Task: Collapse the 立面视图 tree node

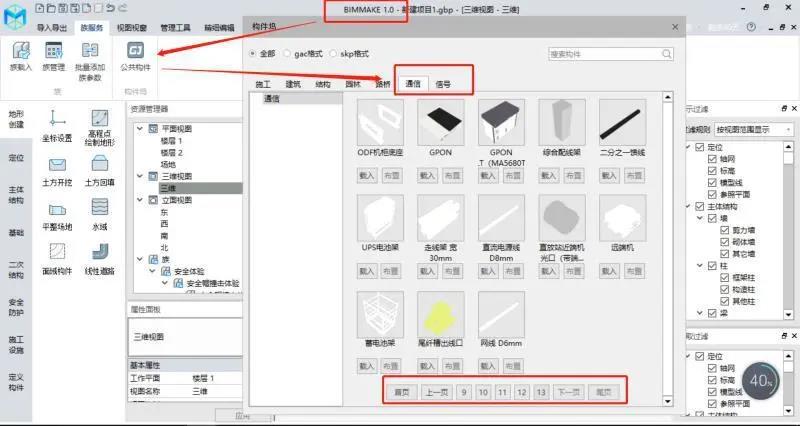Action: [139, 200]
